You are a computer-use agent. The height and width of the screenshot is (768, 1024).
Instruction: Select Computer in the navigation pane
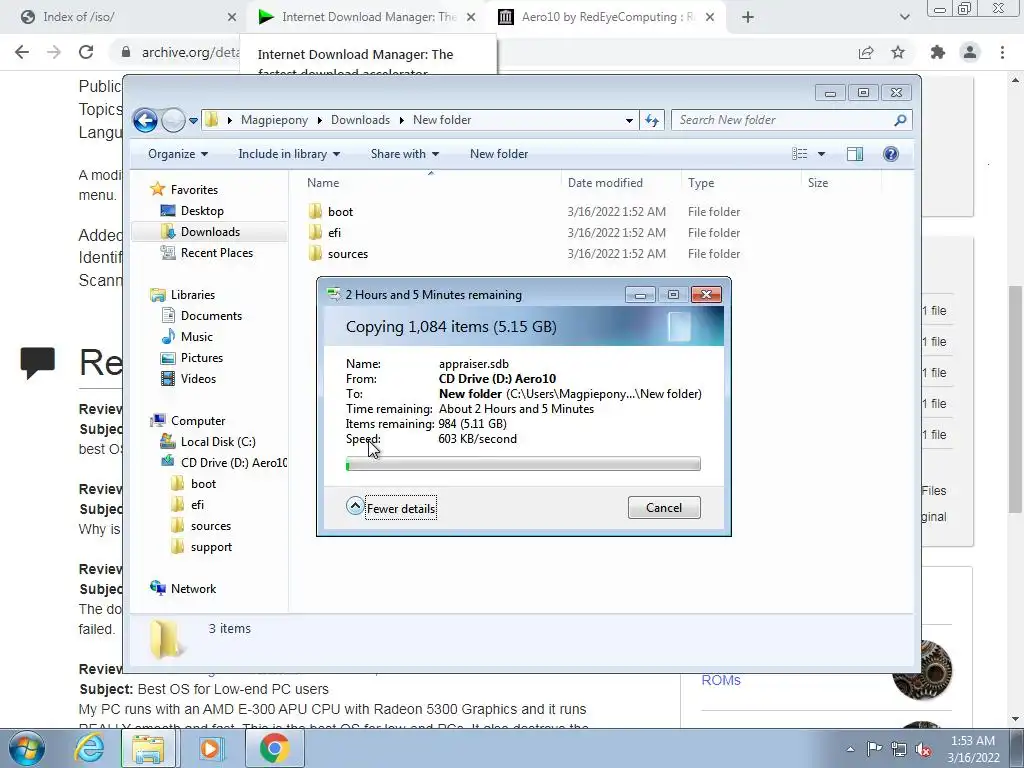click(198, 421)
